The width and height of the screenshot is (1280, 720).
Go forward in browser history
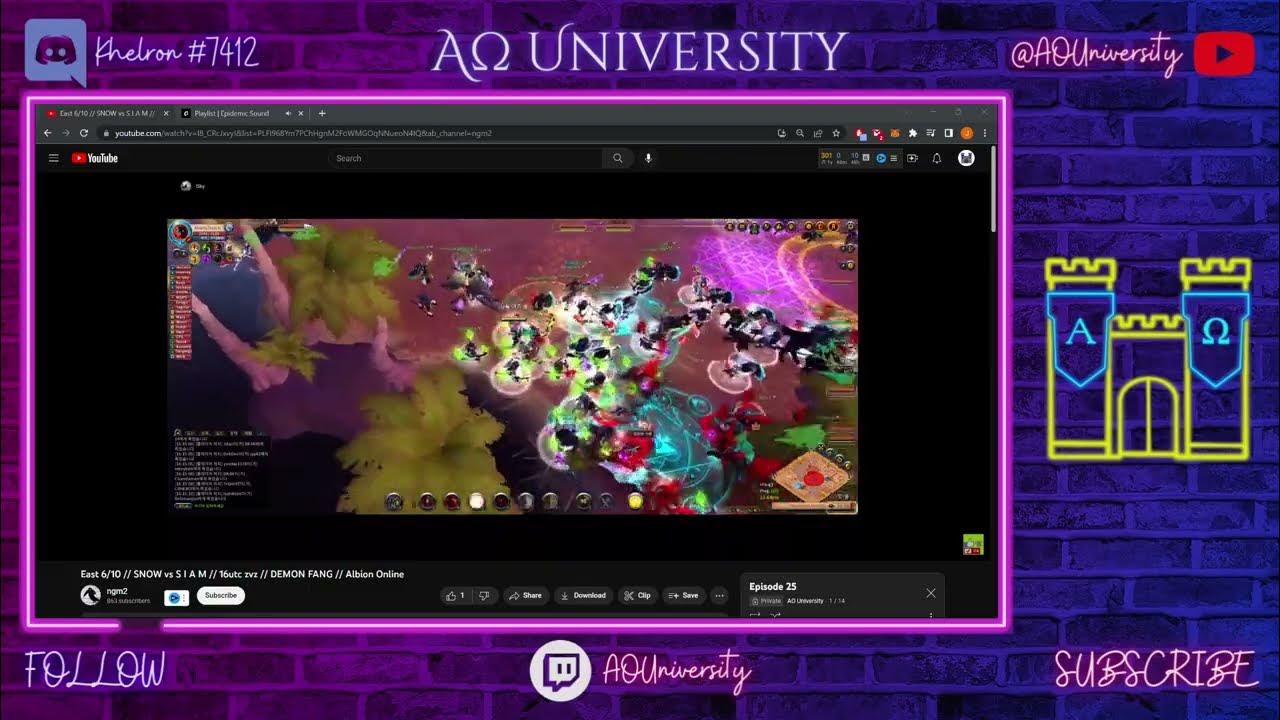pos(66,133)
